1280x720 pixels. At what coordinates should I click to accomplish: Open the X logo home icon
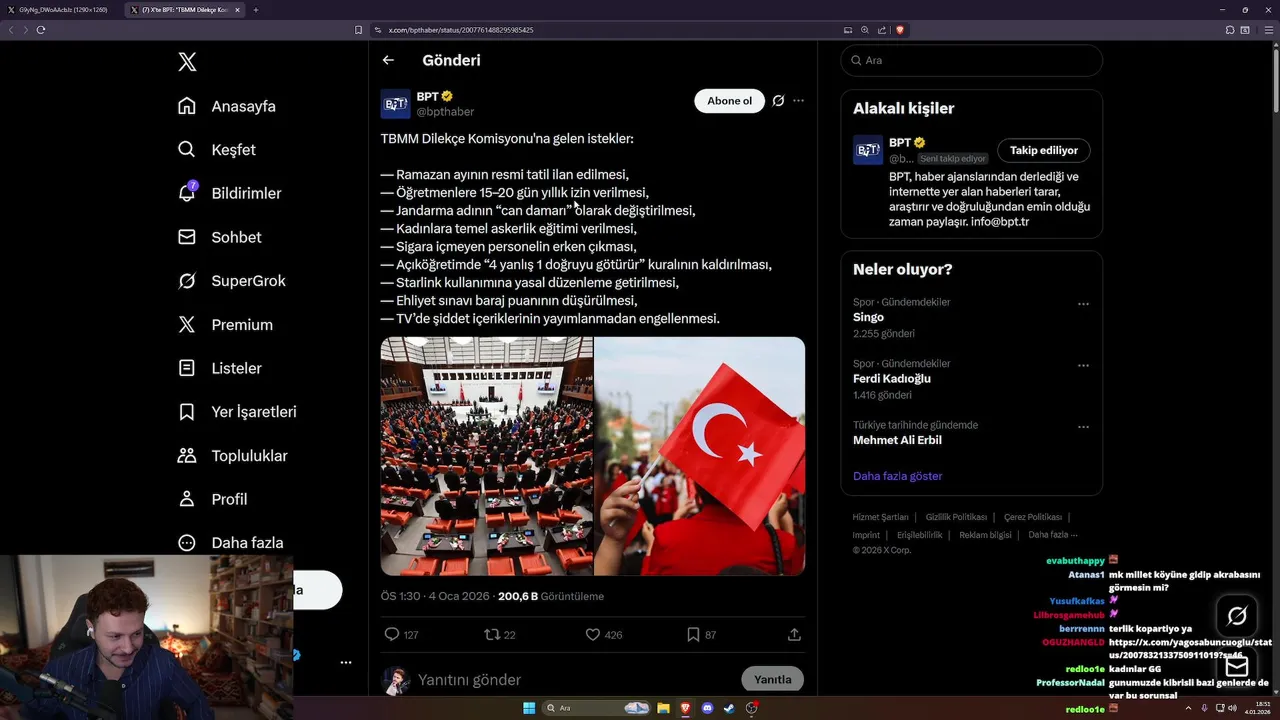pos(187,62)
